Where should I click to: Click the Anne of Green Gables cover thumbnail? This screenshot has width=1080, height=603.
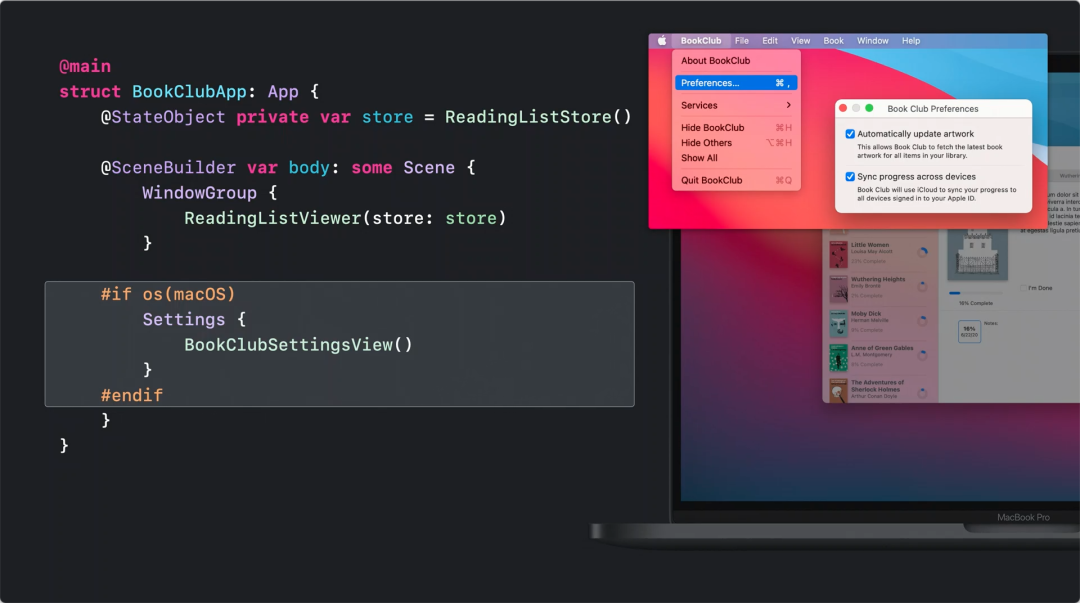pyautogui.click(x=838, y=357)
